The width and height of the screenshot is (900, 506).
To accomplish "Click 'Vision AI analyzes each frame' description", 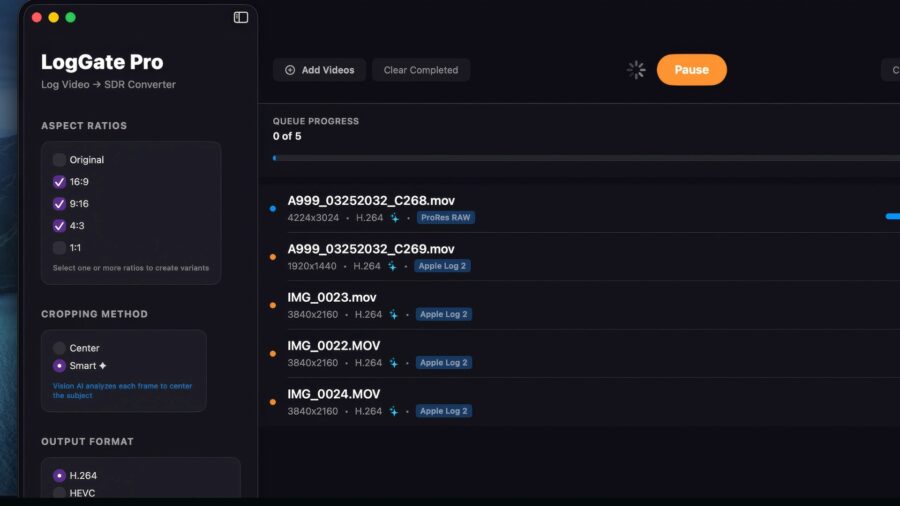I will pos(122,391).
